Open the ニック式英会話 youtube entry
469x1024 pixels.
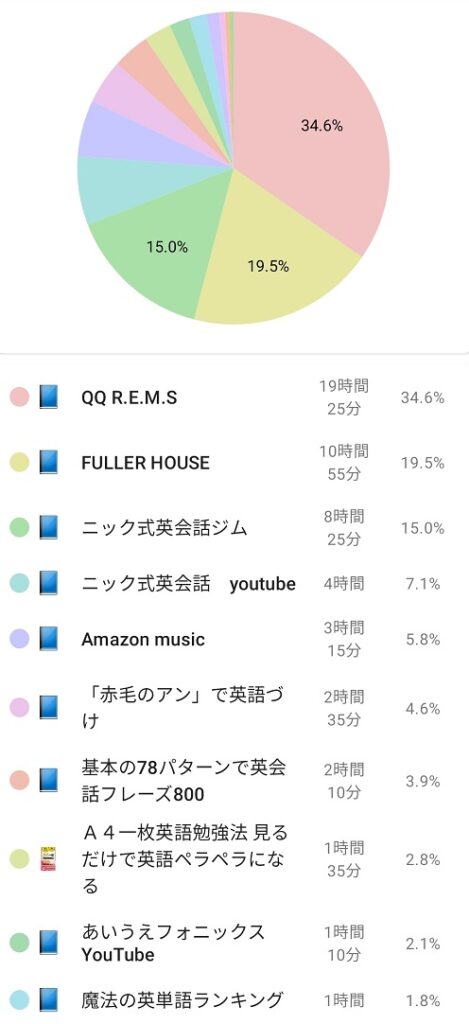point(234,583)
